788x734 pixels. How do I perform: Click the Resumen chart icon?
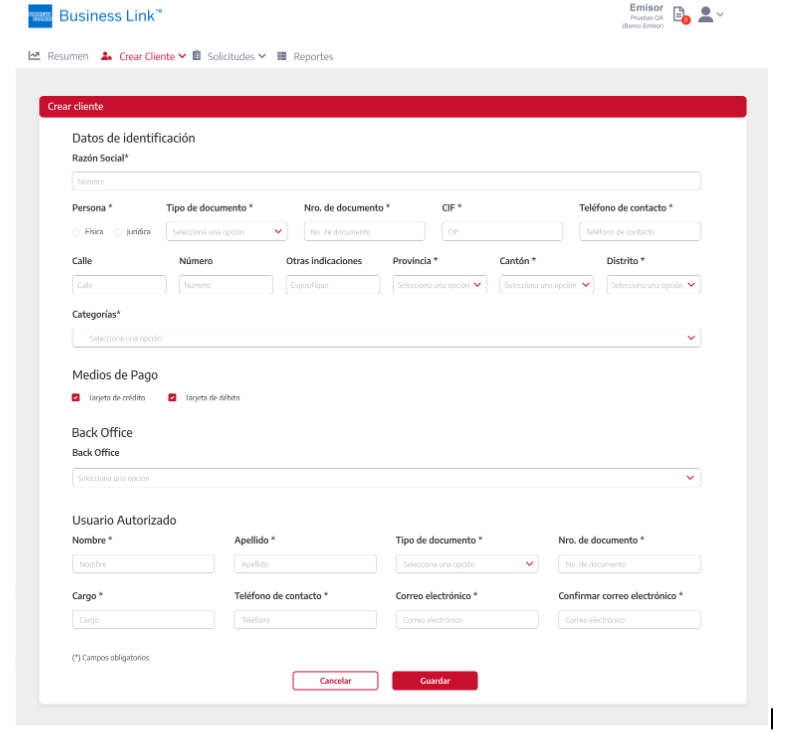pyautogui.click(x=34, y=56)
